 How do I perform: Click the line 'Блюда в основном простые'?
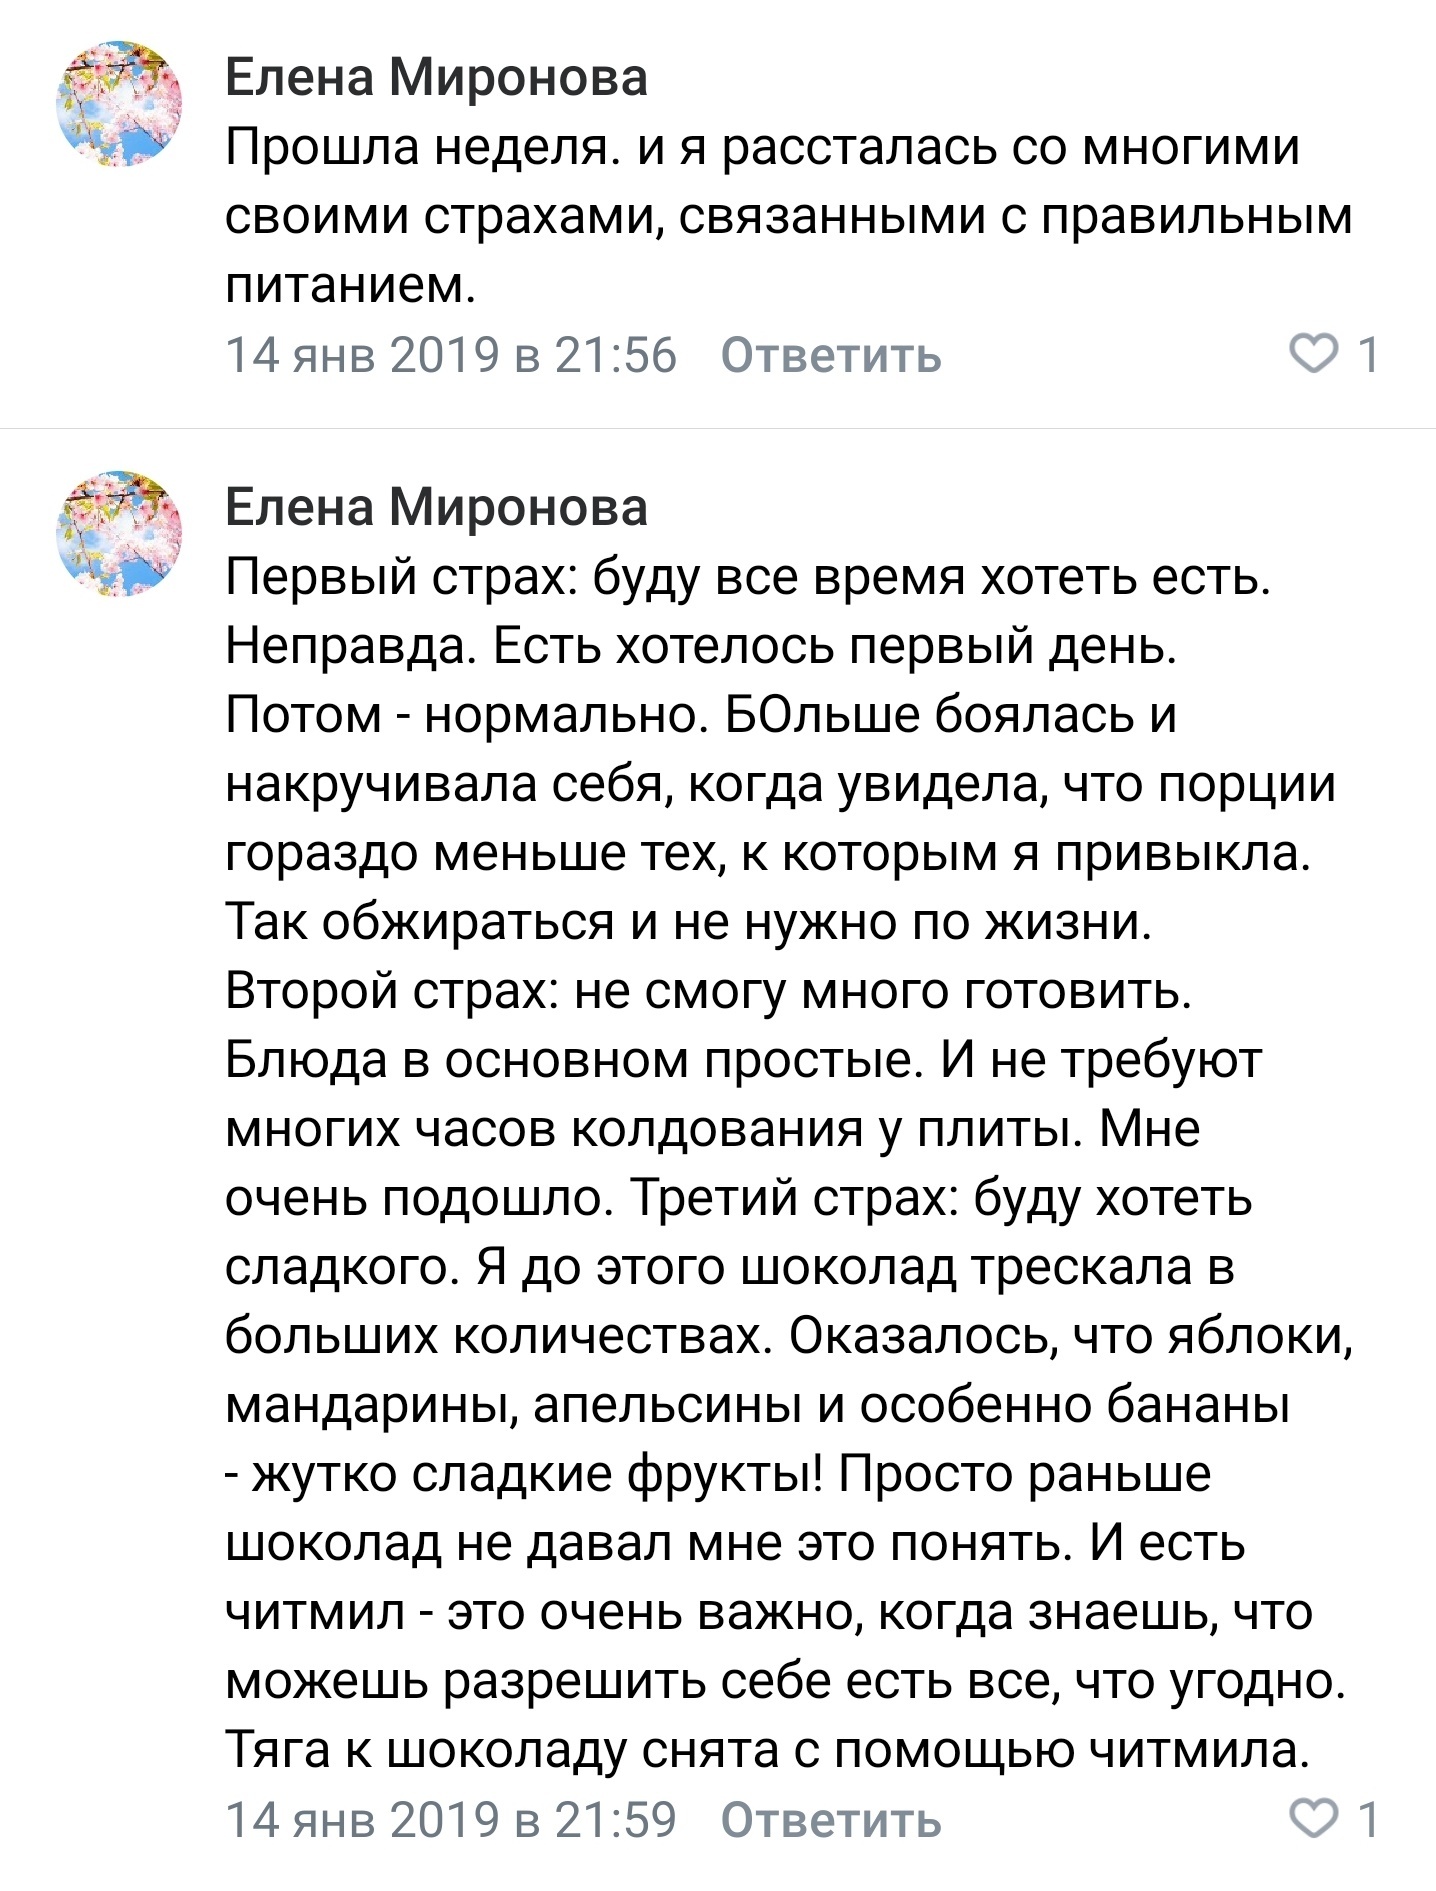click(x=743, y=1059)
